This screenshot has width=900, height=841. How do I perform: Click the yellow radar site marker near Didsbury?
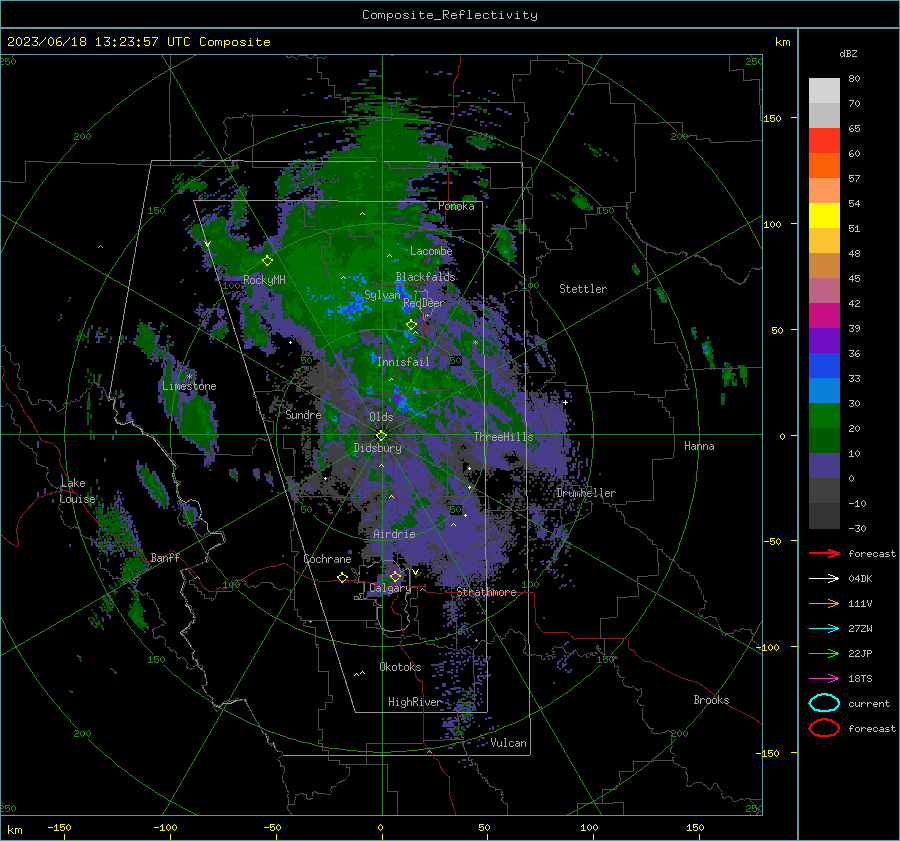[x=382, y=436]
